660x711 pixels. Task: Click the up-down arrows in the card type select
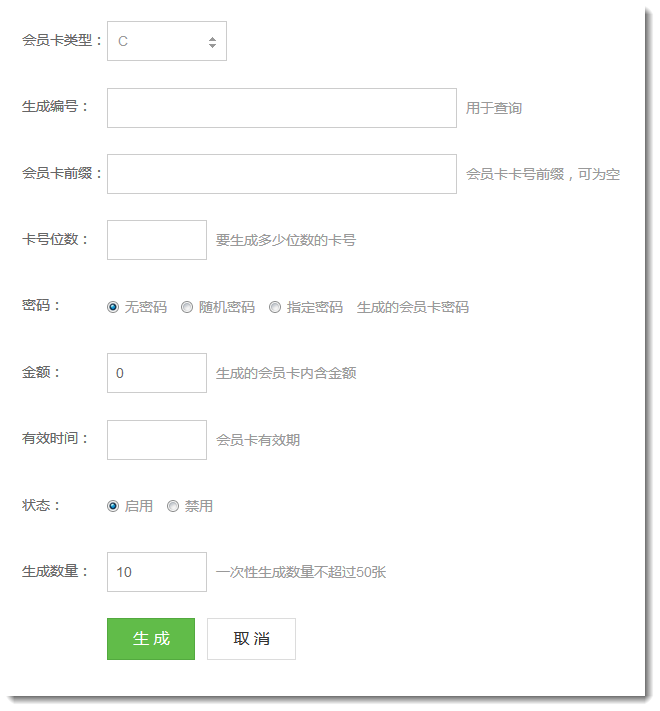pyautogui.click(x=212, y=42)
